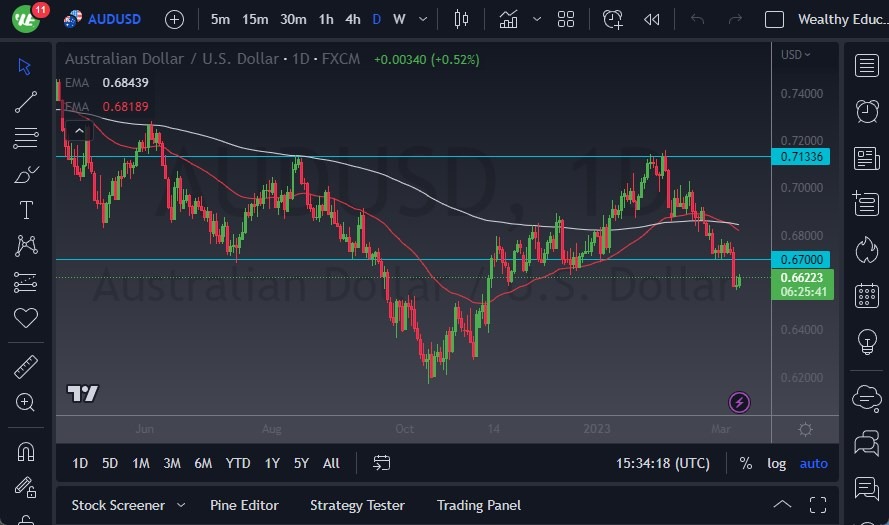Select the 4h timeframe button
The width and height of the screenshot is (889, 525).
point(352,19)
